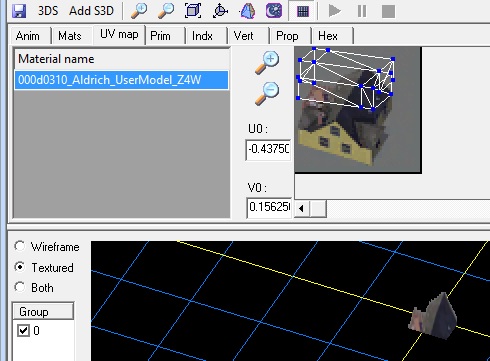Click the axis rotate icon in toolbar
490x361 pixels.
pyautogui.click(x=220, y=11)
